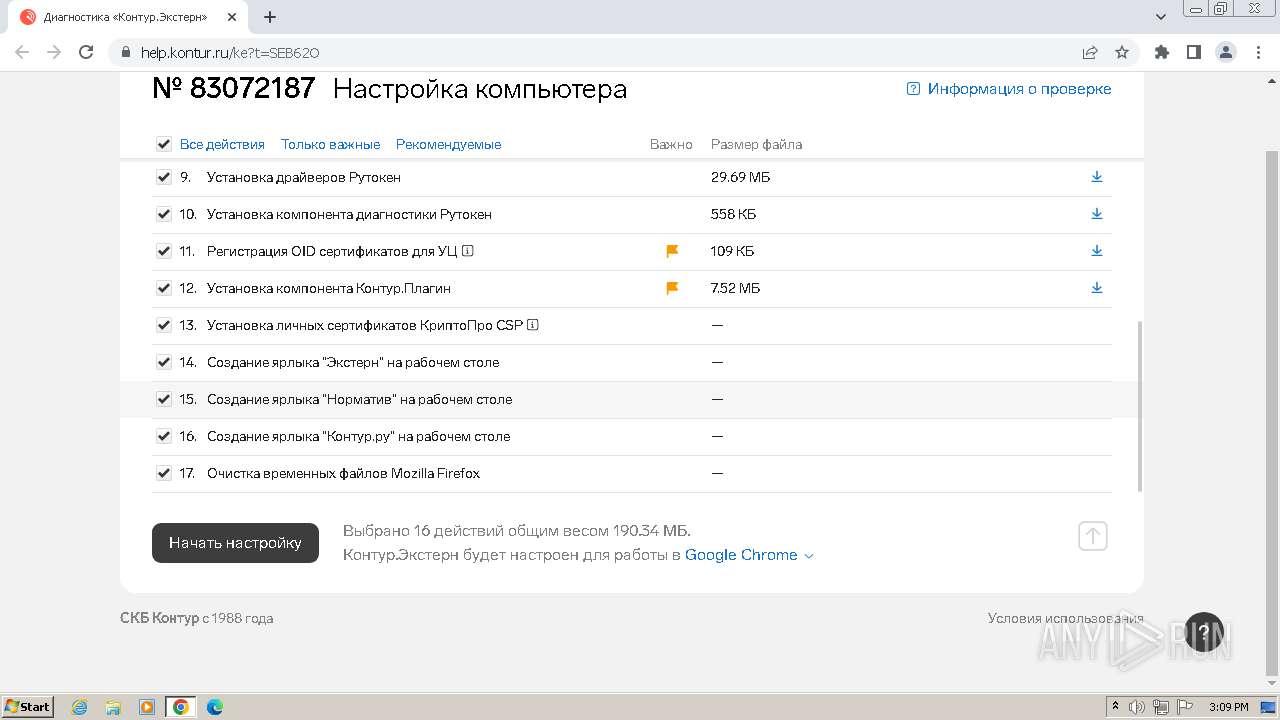
Task: Open Chrome three-dot menu
Action: (1258, 52)
